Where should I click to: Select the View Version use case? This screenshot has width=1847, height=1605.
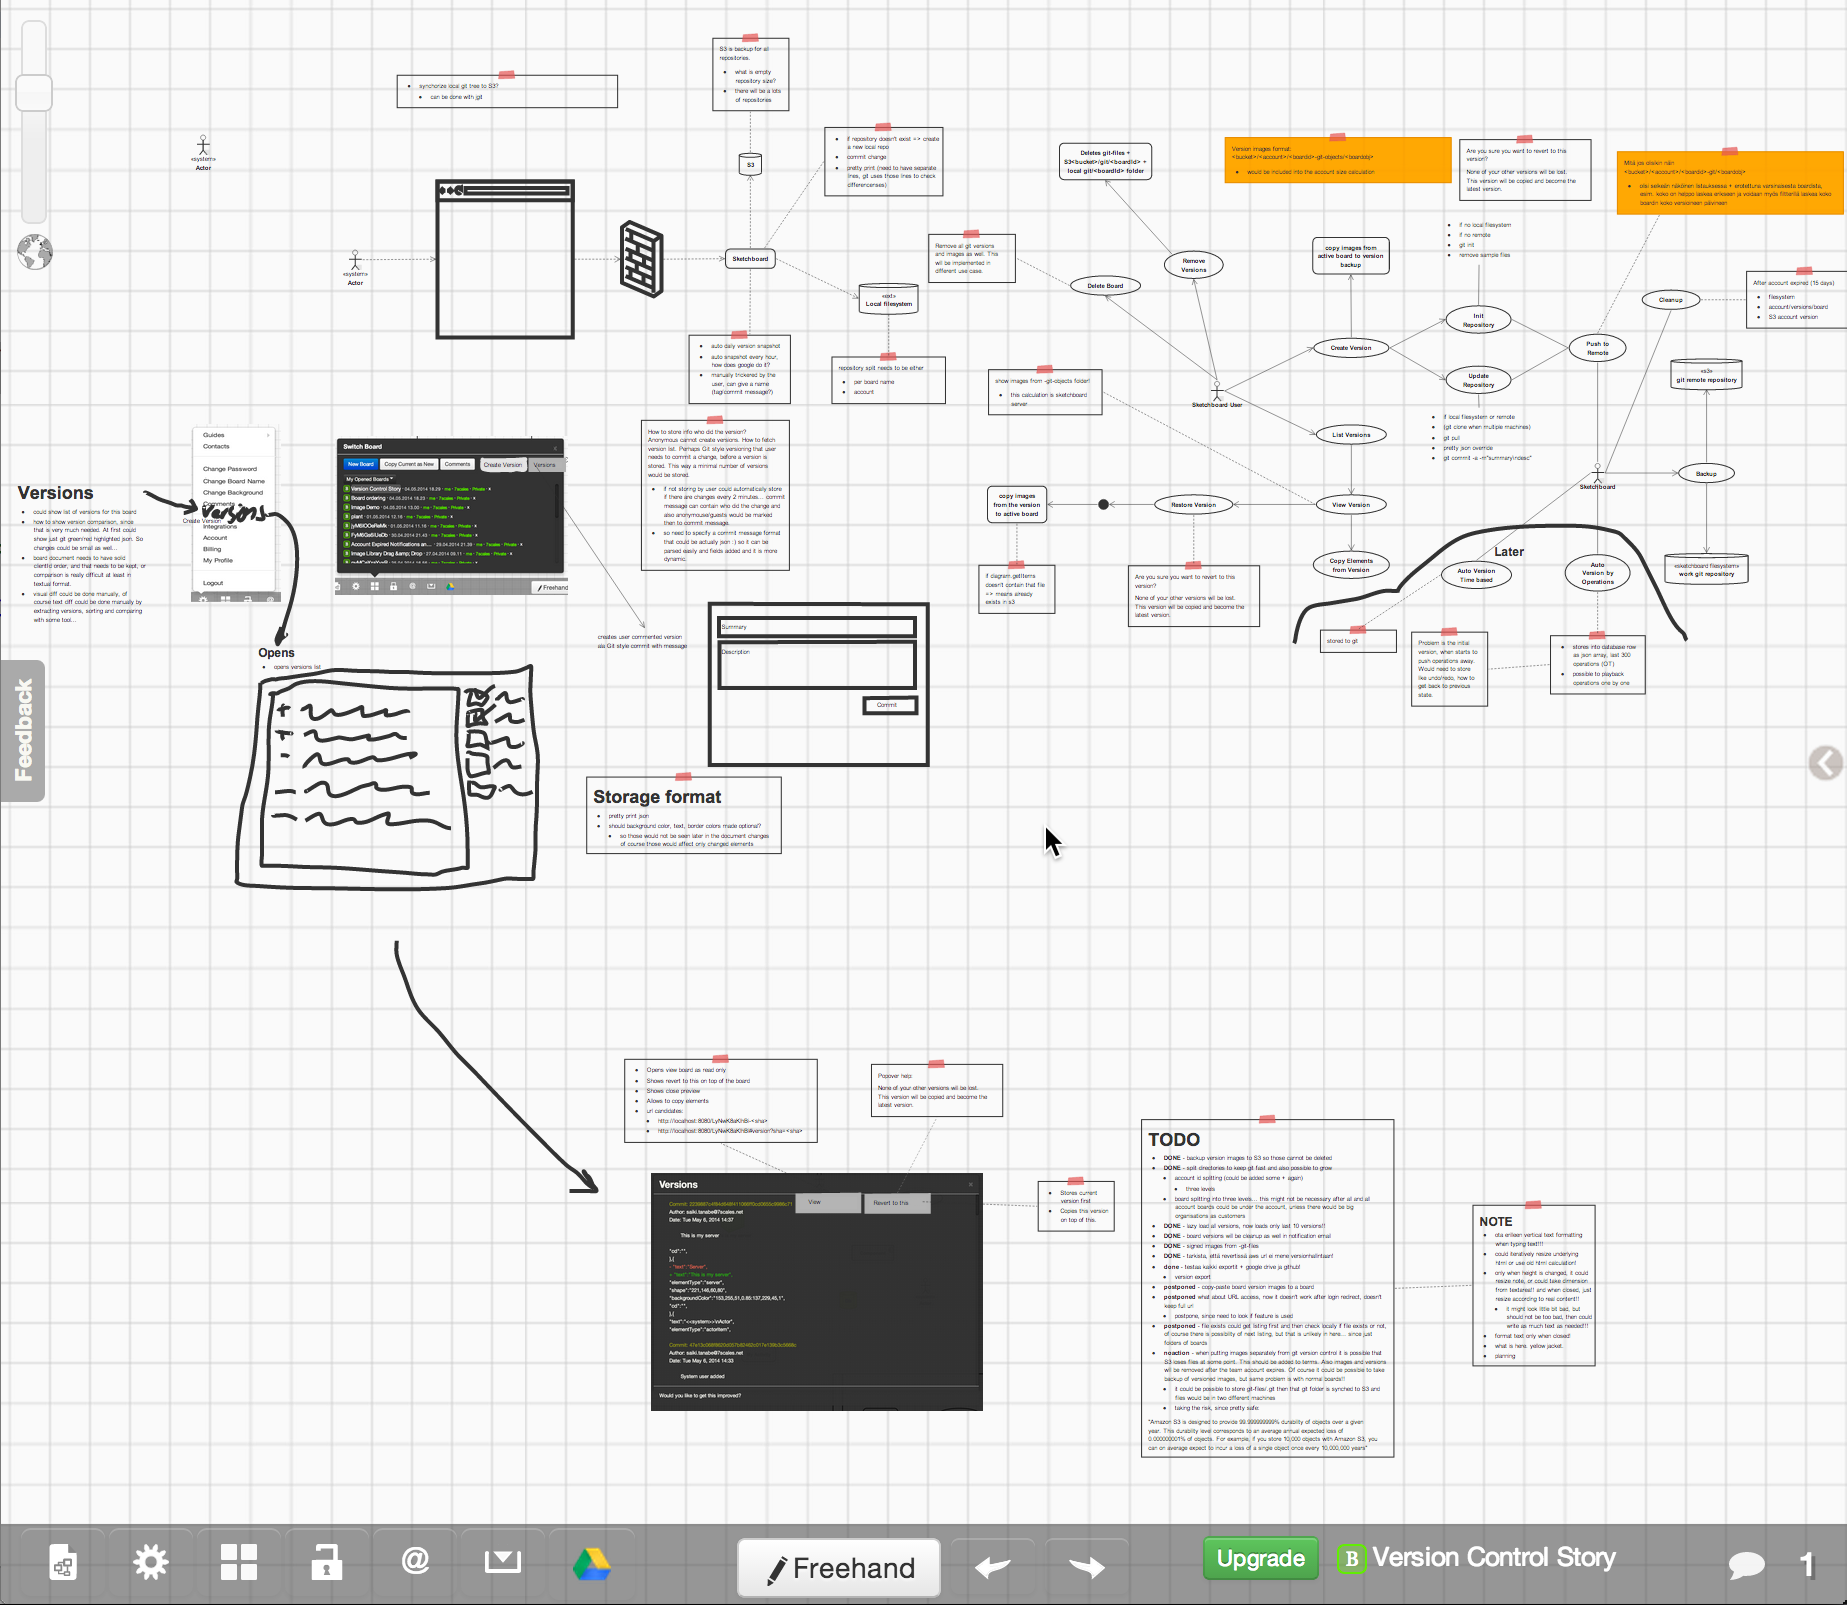[x=1351, y=505]
